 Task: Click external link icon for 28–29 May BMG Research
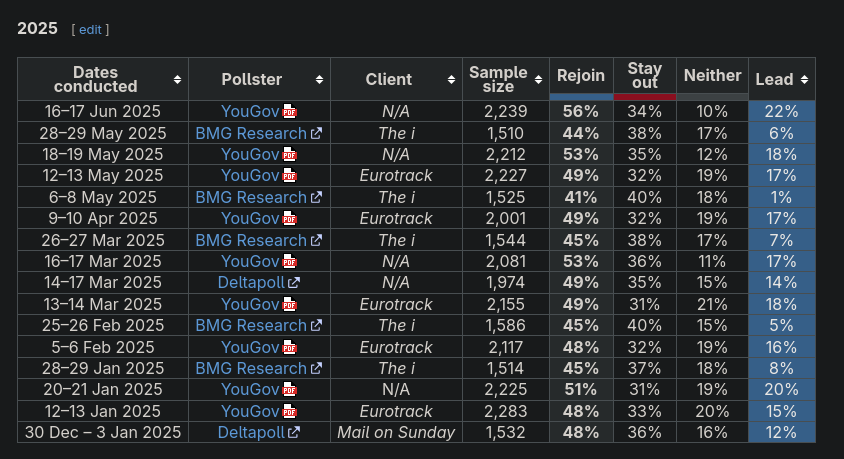pos(316,133)
